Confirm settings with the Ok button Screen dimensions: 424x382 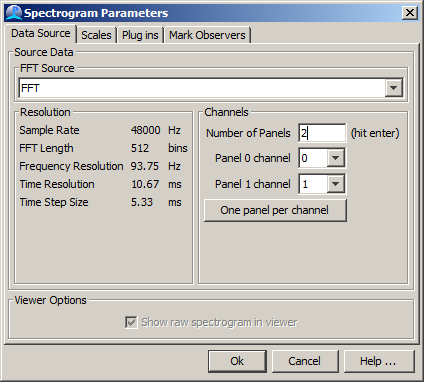[237, 361]
